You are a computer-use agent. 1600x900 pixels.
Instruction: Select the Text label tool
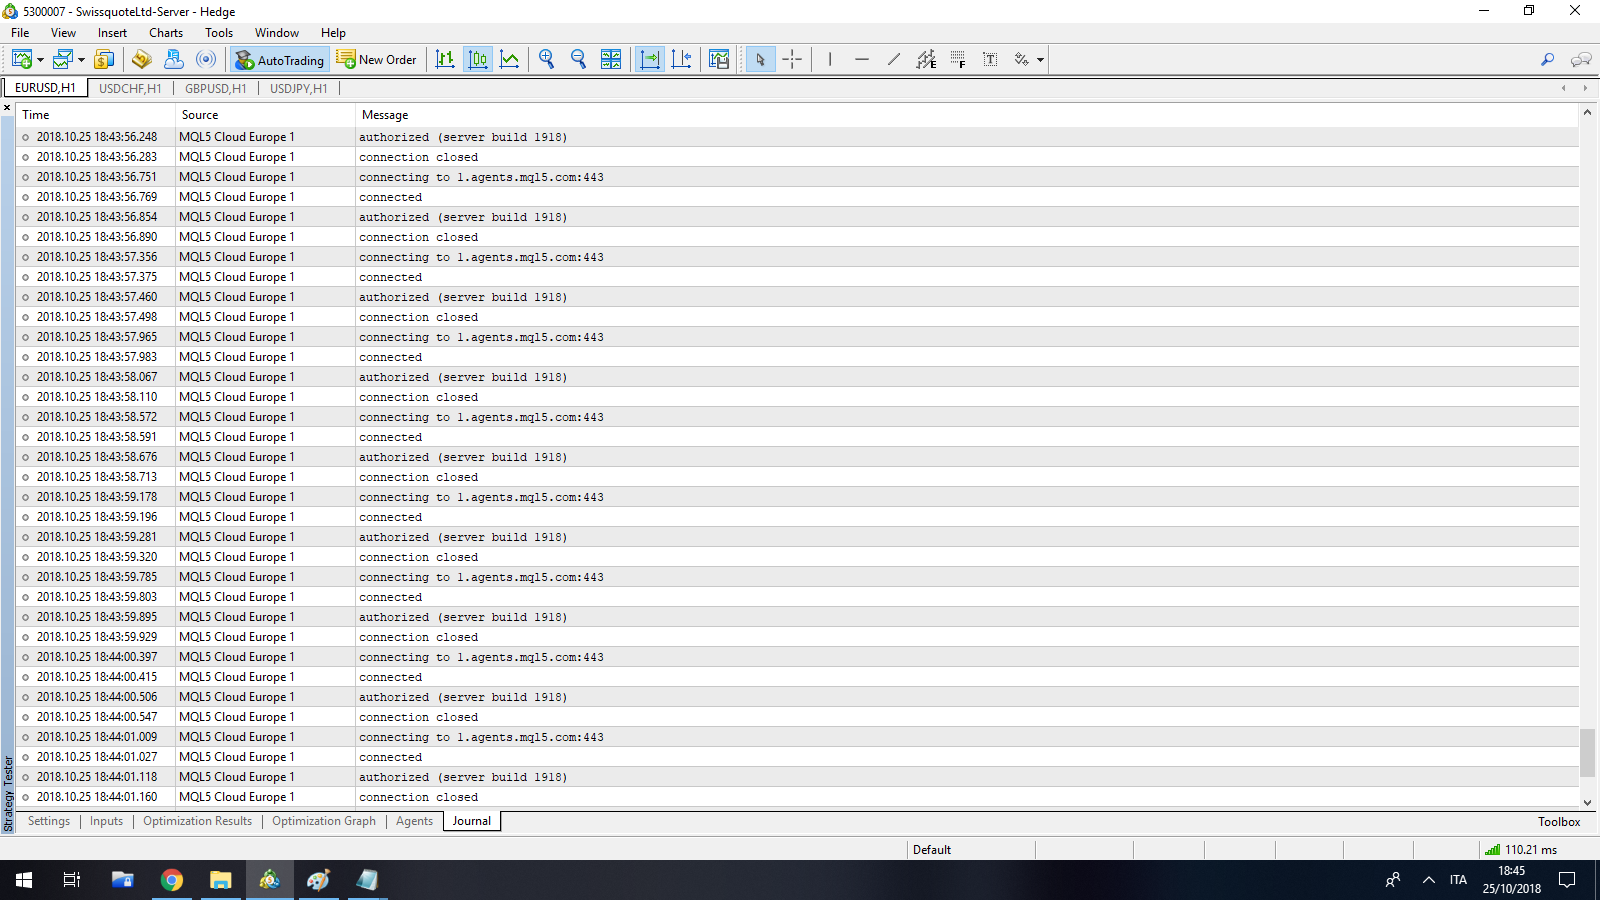990,60
